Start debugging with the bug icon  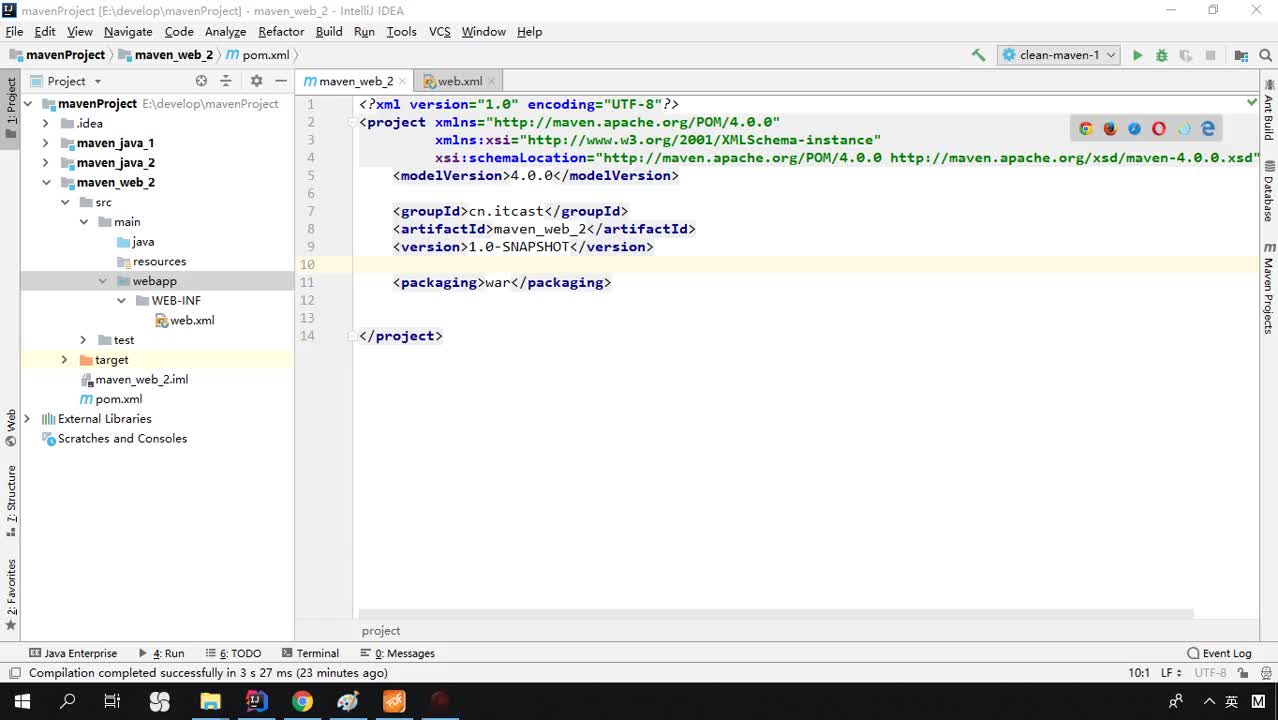(x=1161, y=56)
